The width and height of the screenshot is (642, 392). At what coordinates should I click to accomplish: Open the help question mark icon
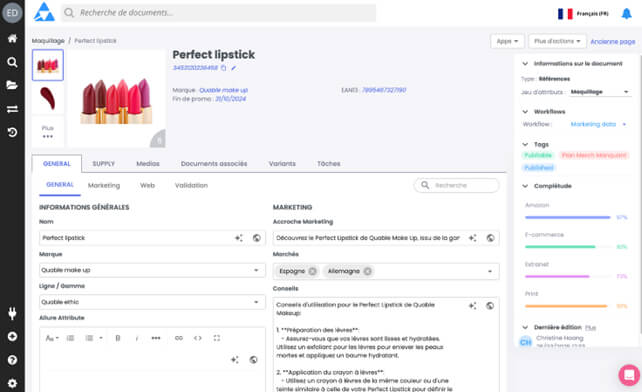pos(12,360)
